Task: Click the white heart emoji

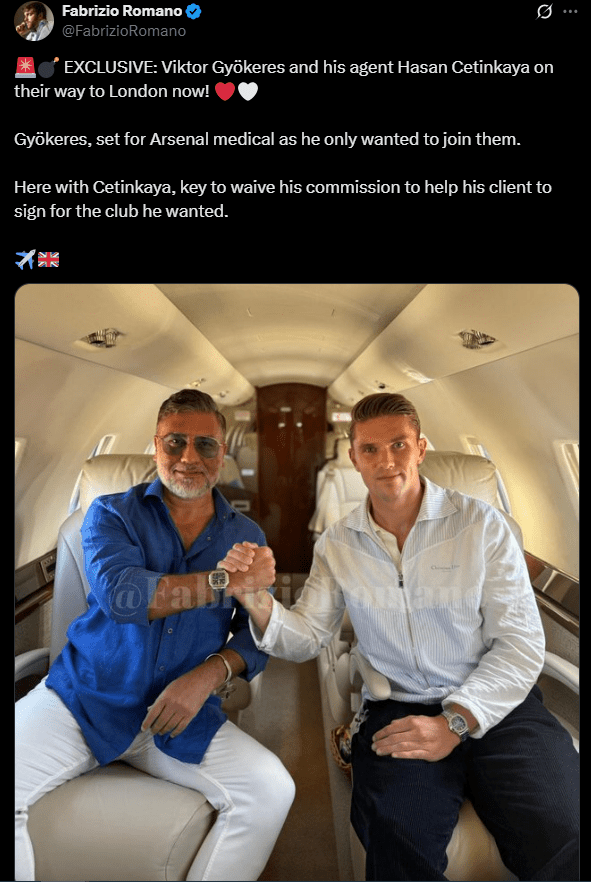Action: (x=248, y=91)
